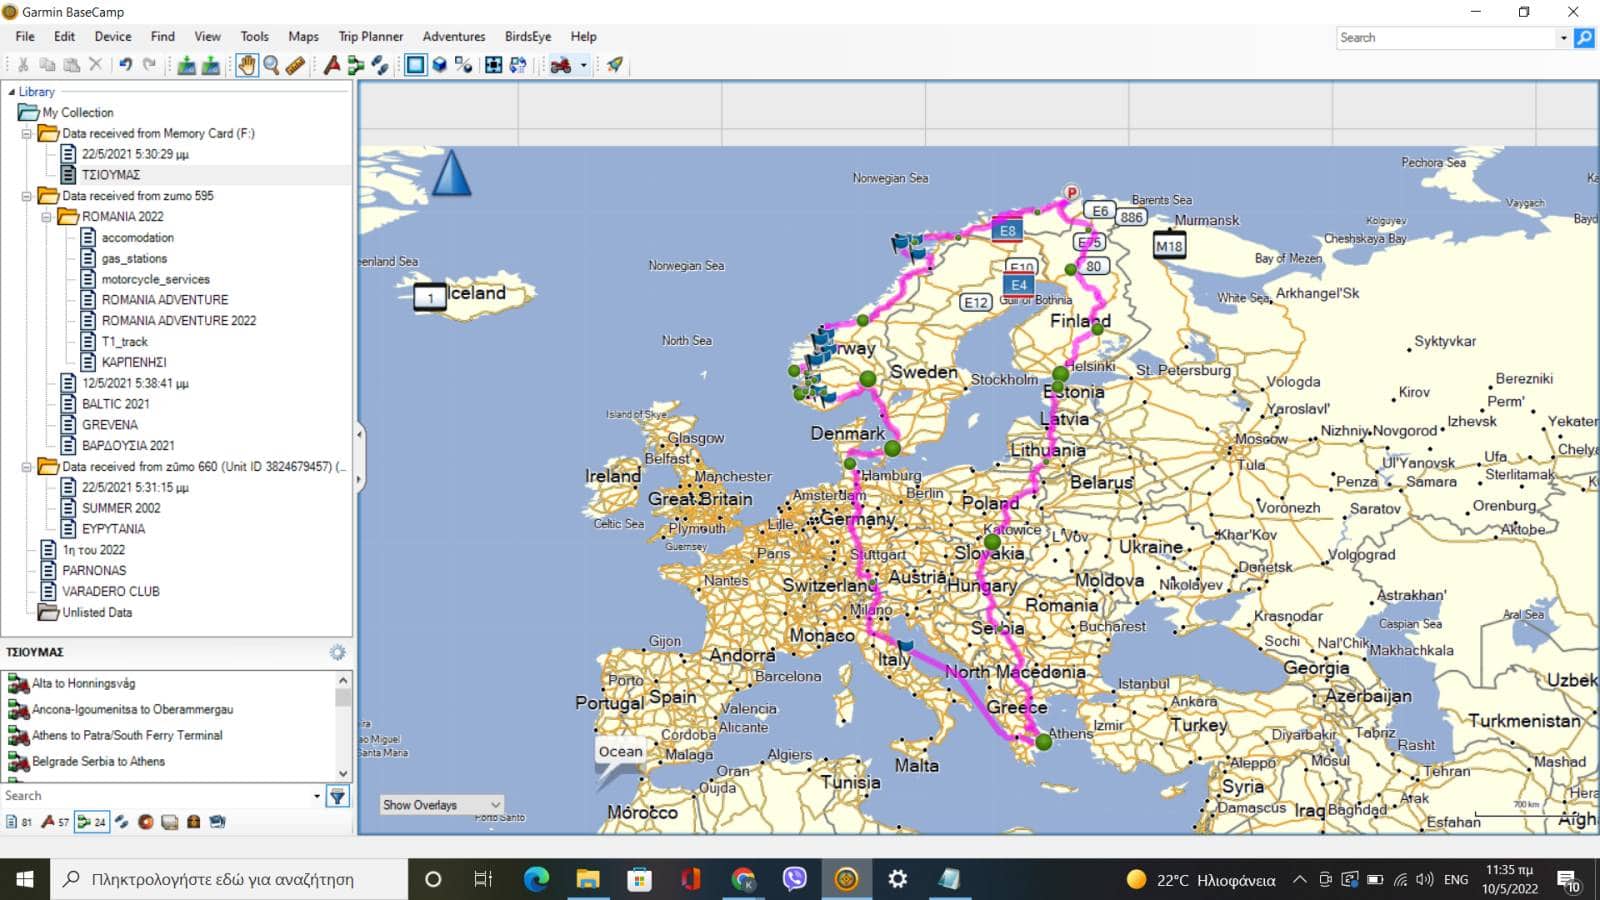The image size is (1600, 900).
Task: Click the Send to Device icon
Action: pos(186,65)
